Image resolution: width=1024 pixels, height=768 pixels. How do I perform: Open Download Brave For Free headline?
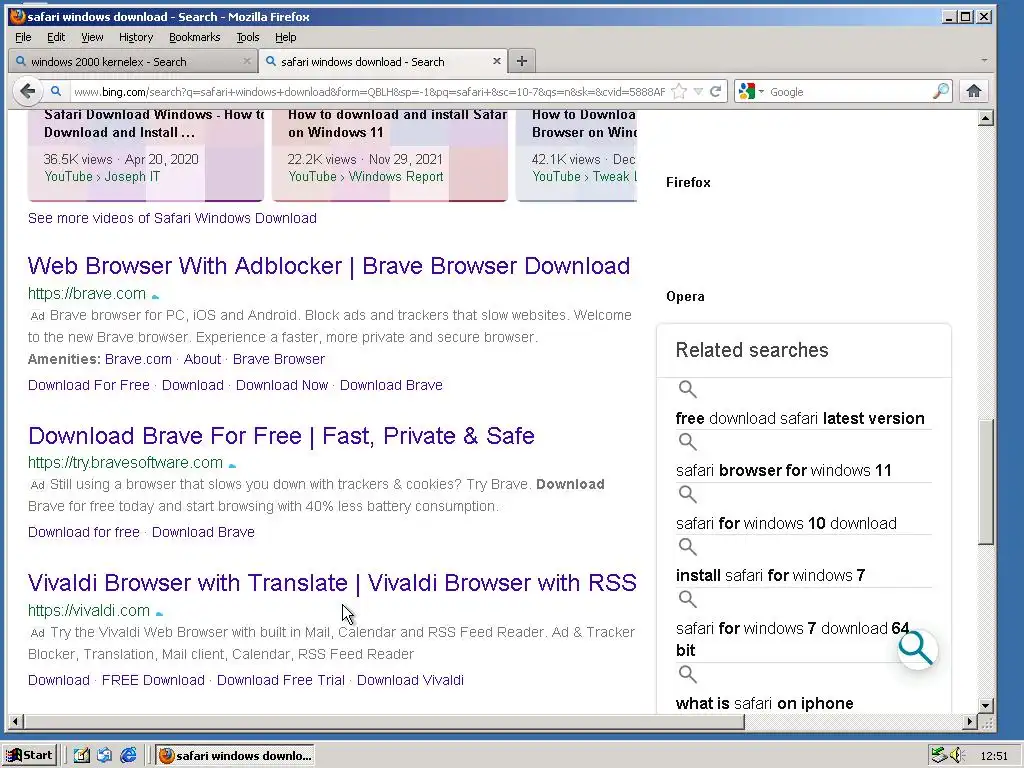(281, 436)
